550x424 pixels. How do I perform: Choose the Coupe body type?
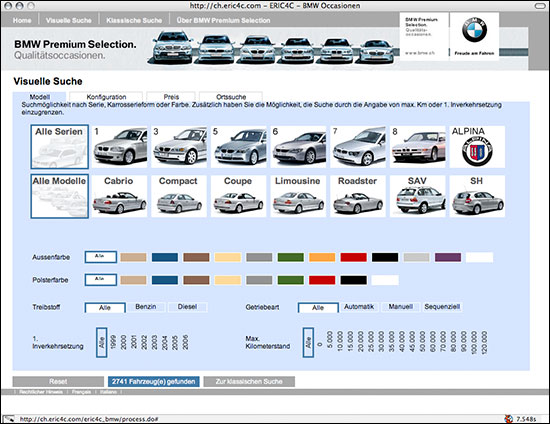(x=239, y=196)
